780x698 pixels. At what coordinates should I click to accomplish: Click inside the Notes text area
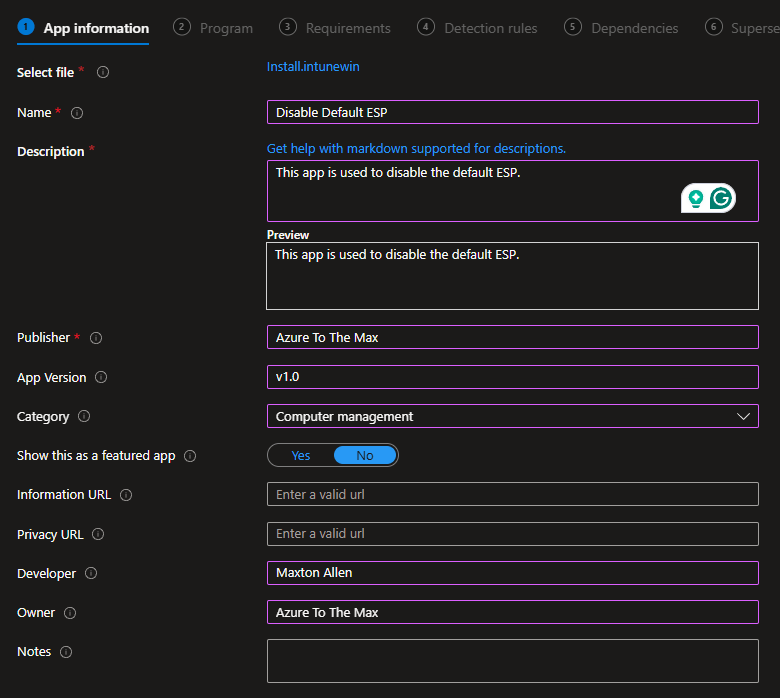coord(512,660)
